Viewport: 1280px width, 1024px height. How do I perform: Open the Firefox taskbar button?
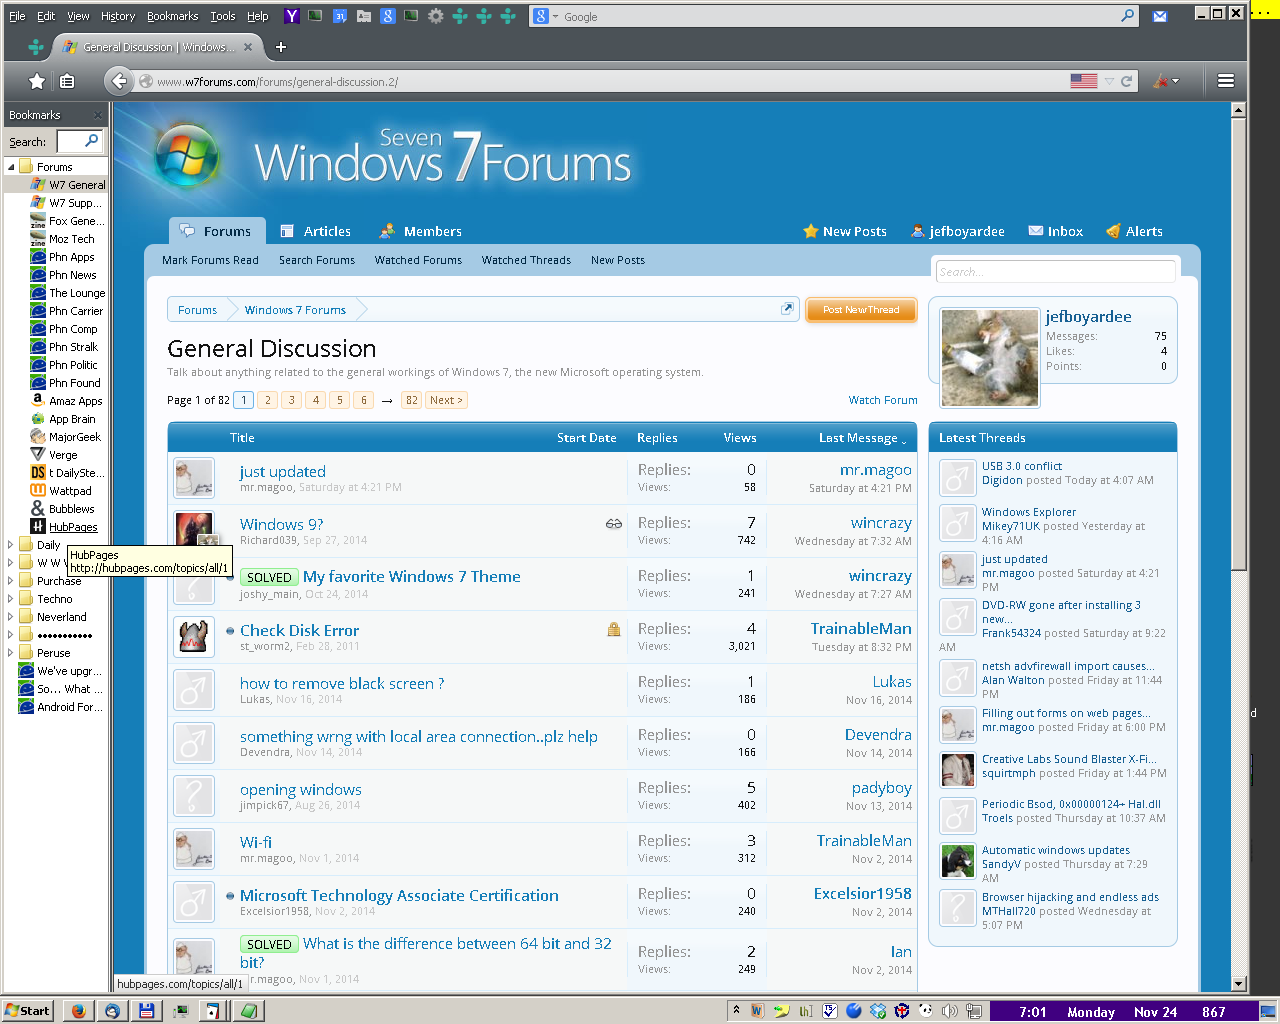pyautogui.click(x=78, y=1011)
